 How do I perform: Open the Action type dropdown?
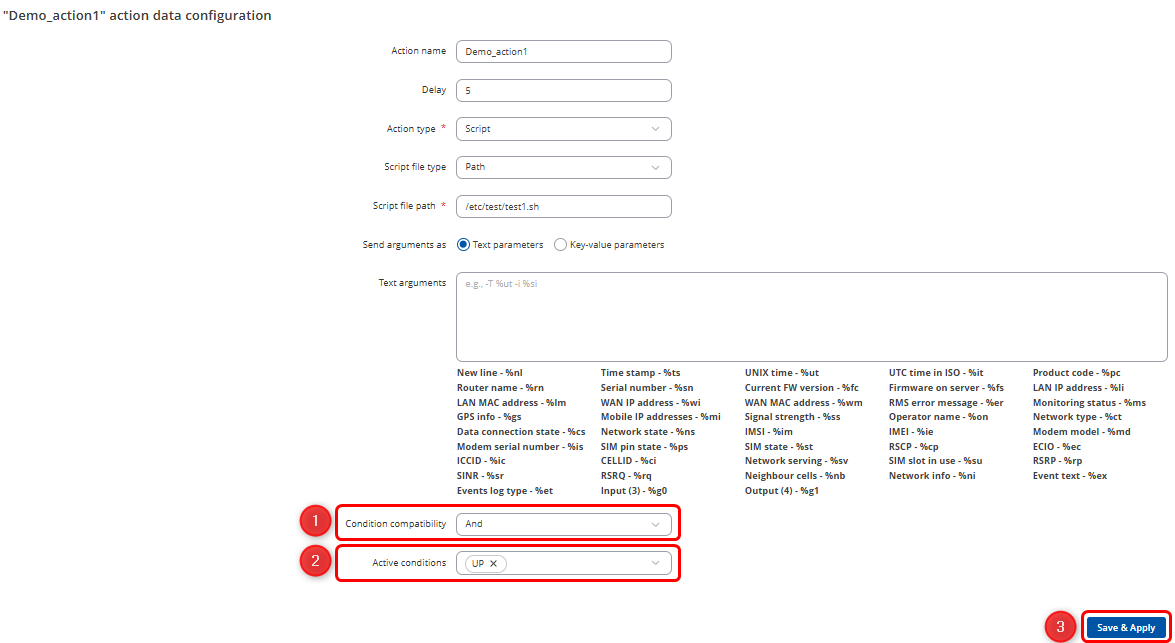pos(563,129)
